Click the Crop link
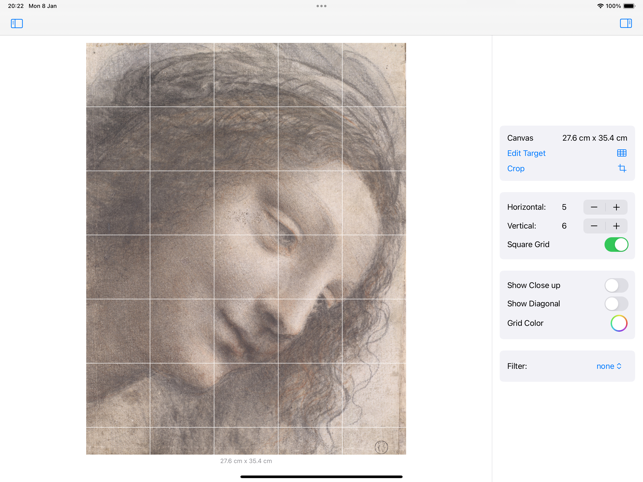The height and width of the screenshot is (482, 643). click(516, 169)
